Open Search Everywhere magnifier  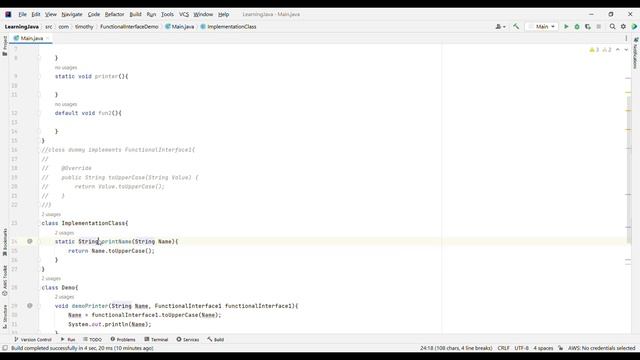coord(612,27)
